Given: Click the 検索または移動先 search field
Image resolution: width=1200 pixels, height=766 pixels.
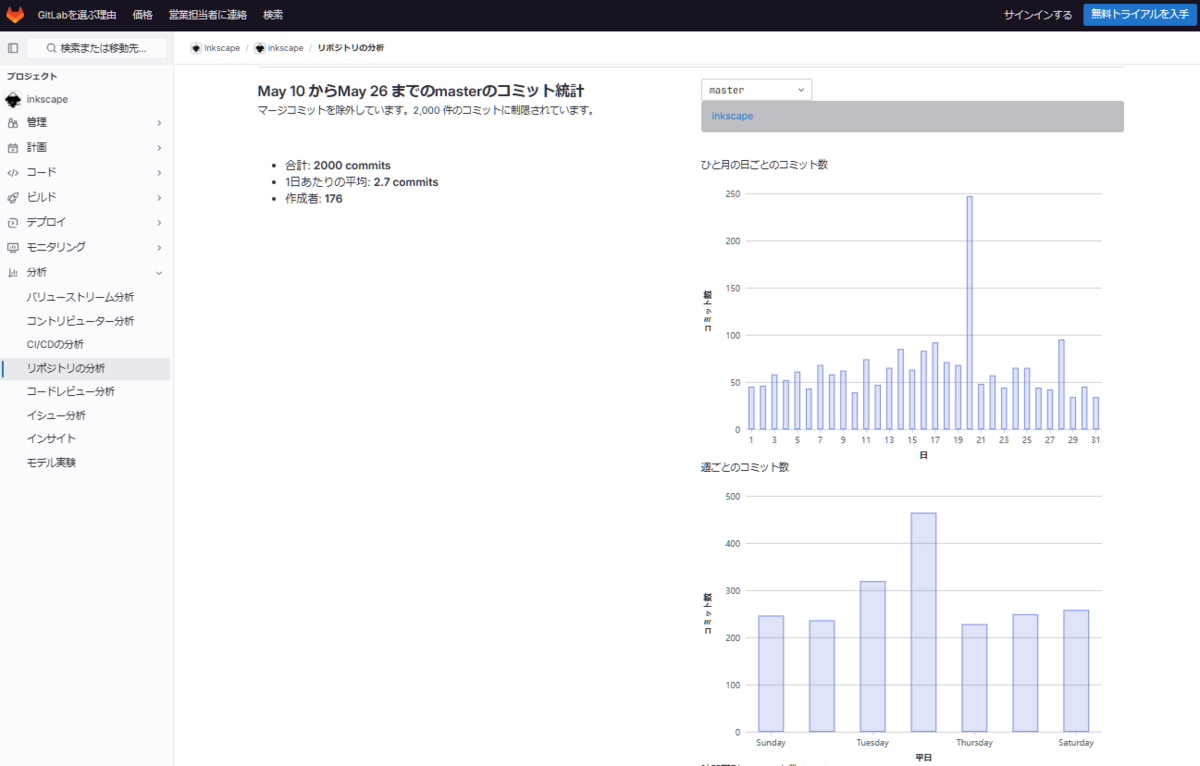Looking at the screenshot, I should 96,48.
